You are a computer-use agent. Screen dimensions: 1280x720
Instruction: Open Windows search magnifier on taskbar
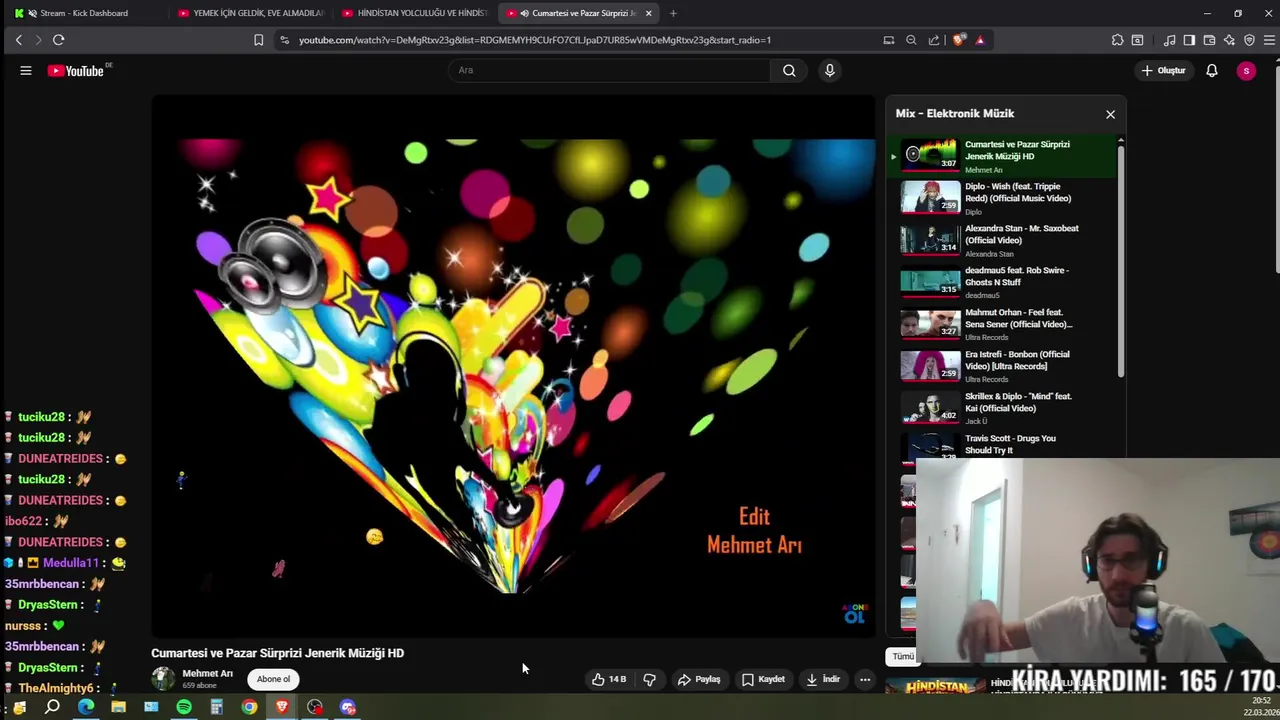52,707
